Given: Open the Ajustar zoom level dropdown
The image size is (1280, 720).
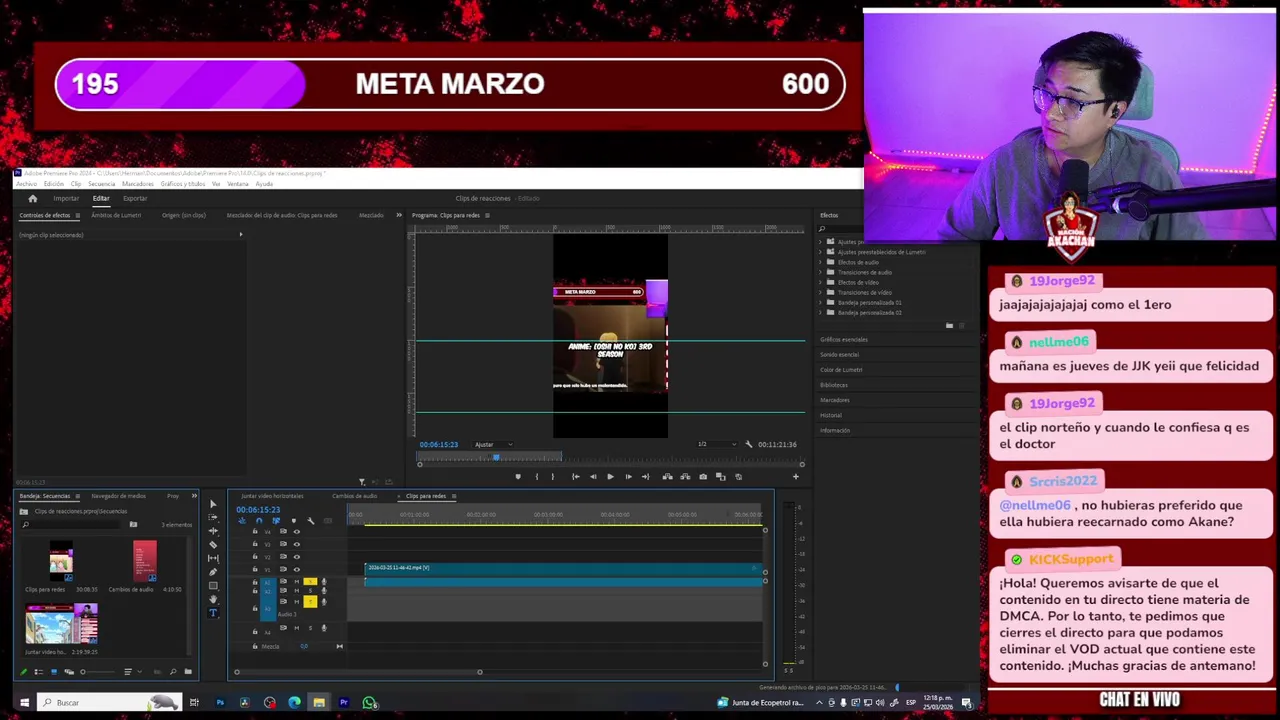Looking at the screenshot, I should (x=493, y=444).
